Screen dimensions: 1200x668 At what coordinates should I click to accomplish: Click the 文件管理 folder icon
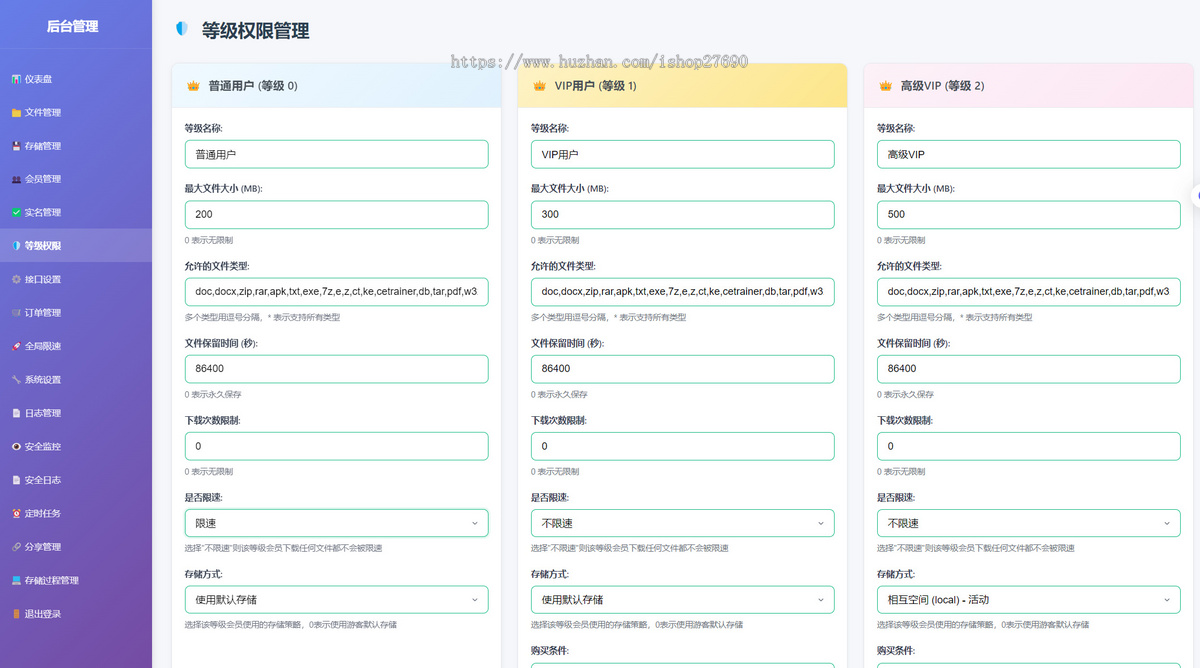click(x=16, y=113)
